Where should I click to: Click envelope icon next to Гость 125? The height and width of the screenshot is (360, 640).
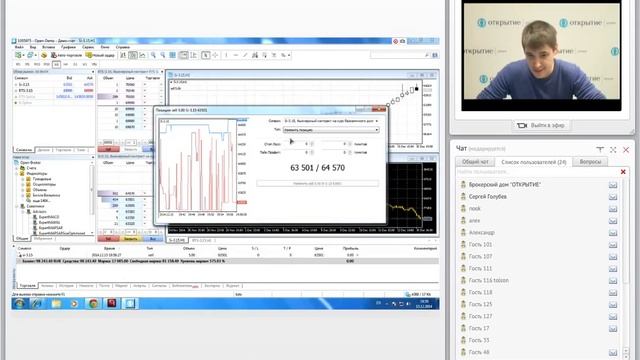pyautogui.click(x=613, y=304)
